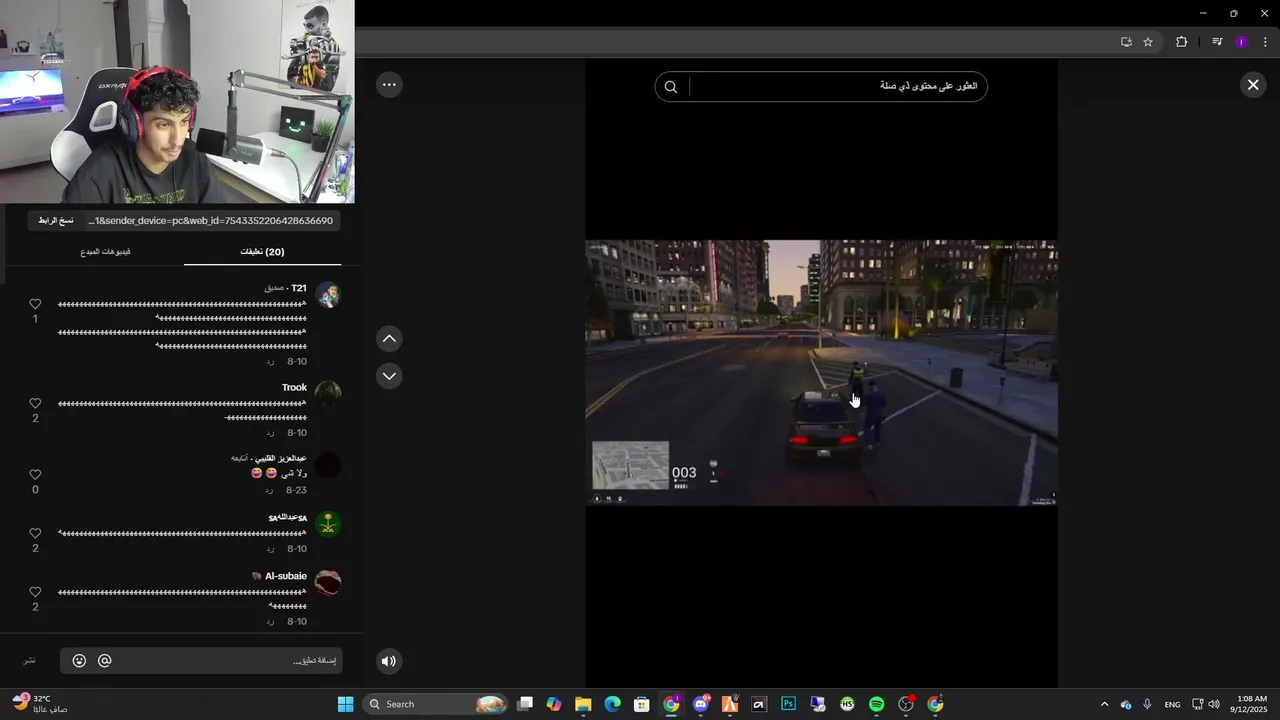Like Trook's comment with the heart

click(x=35, y=403)
